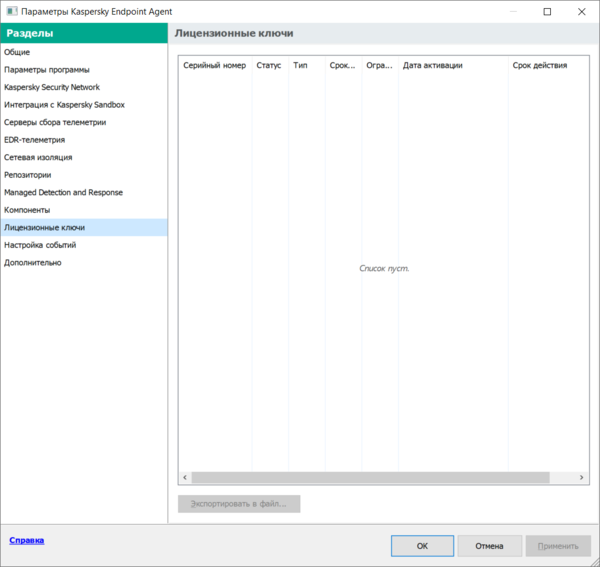The height and width of the screenshot is (567, 600).
Task: Select Лицензионные ключи in the sidebar
Action: click(84, 228)
